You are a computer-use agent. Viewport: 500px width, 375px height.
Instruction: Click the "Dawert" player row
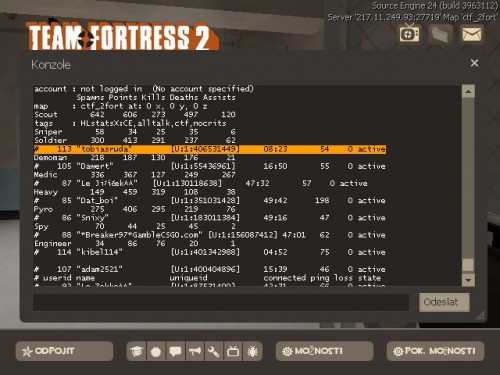click(210, 166)
